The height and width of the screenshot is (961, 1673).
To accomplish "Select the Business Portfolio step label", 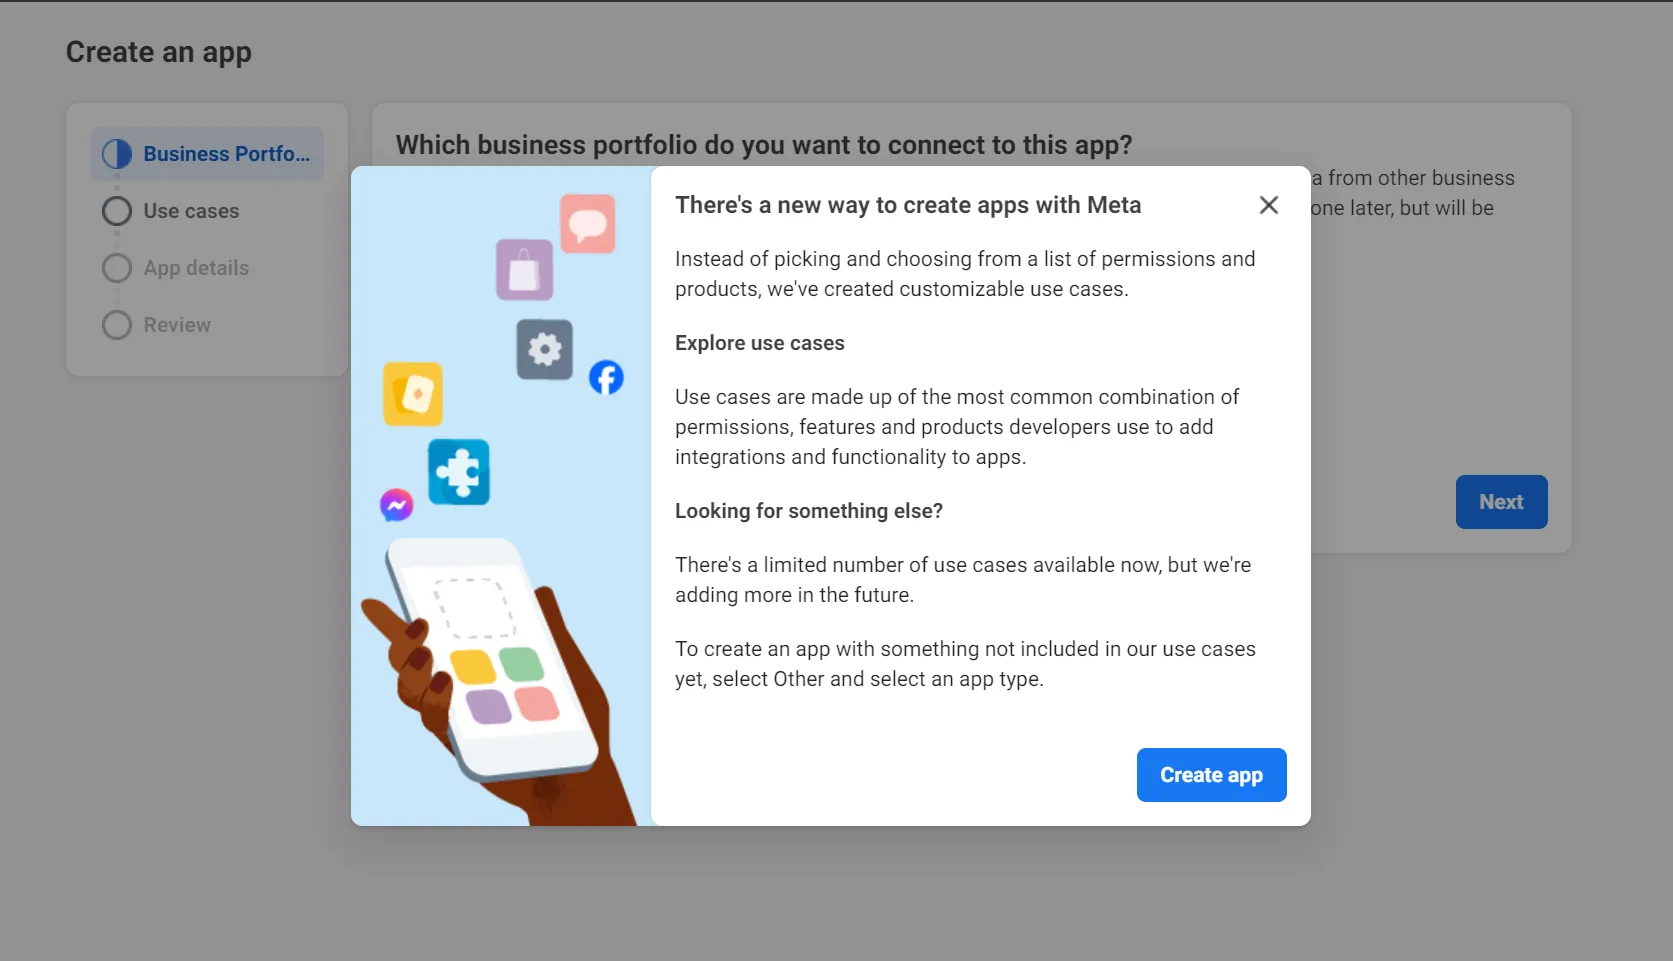I will (226, 154).
